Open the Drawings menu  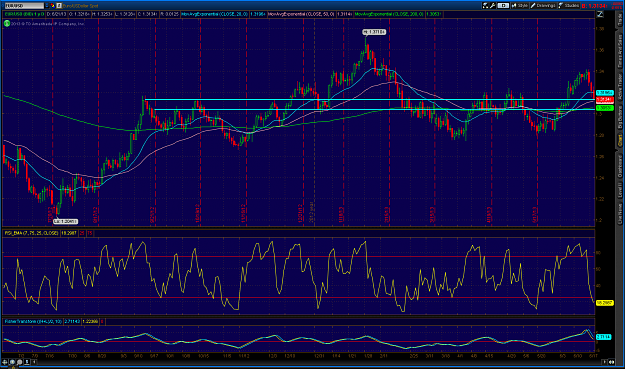pos(543,6)
